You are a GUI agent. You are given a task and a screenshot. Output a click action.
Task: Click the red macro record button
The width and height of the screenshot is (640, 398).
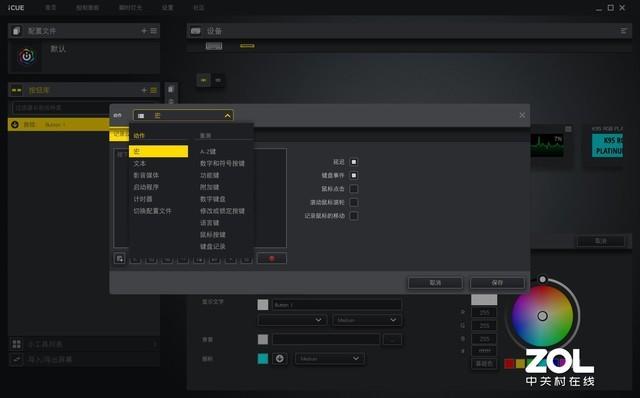click(x=272, y=258)
